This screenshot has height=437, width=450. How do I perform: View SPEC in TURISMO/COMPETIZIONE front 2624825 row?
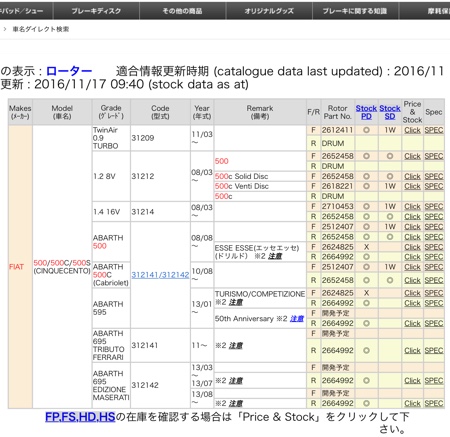click(x=434, y=293)
